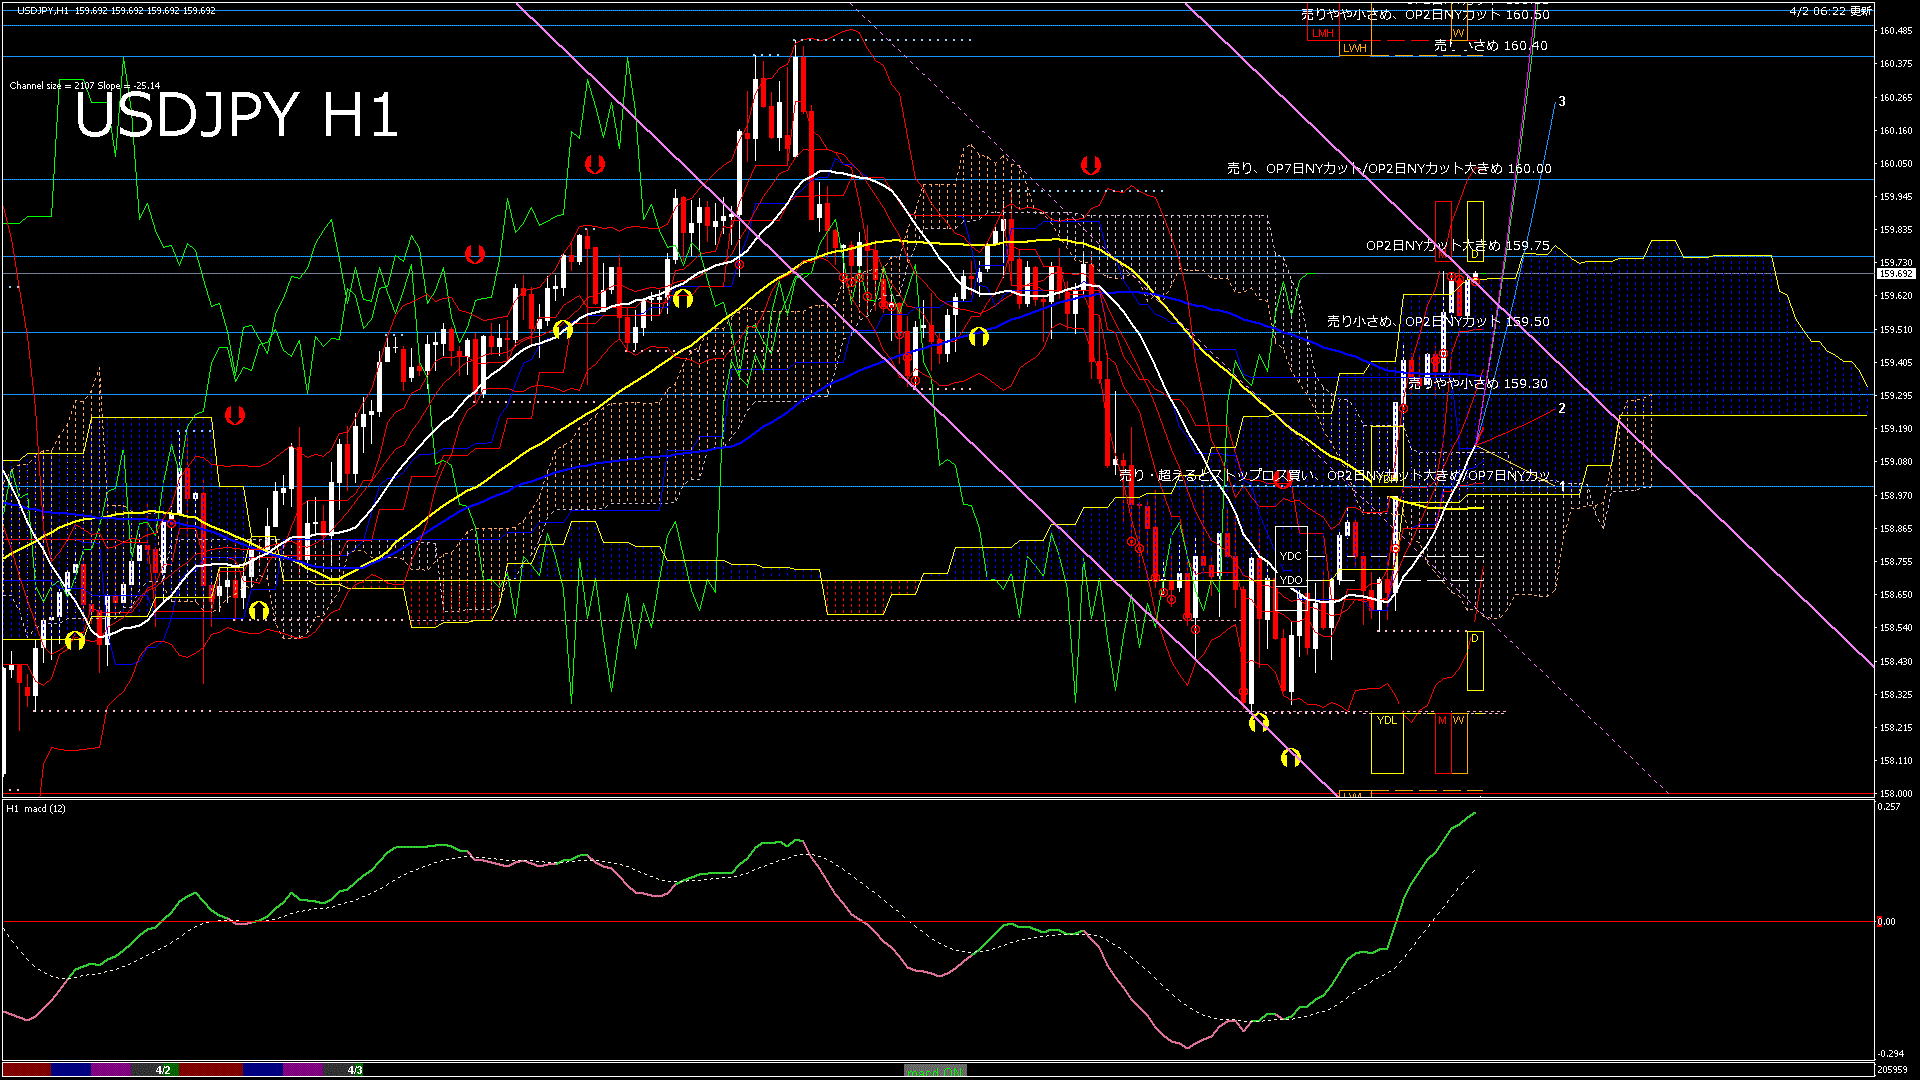Click the projection line label 3
Screen dimensions: 1920x1080
click(1562, 102)
